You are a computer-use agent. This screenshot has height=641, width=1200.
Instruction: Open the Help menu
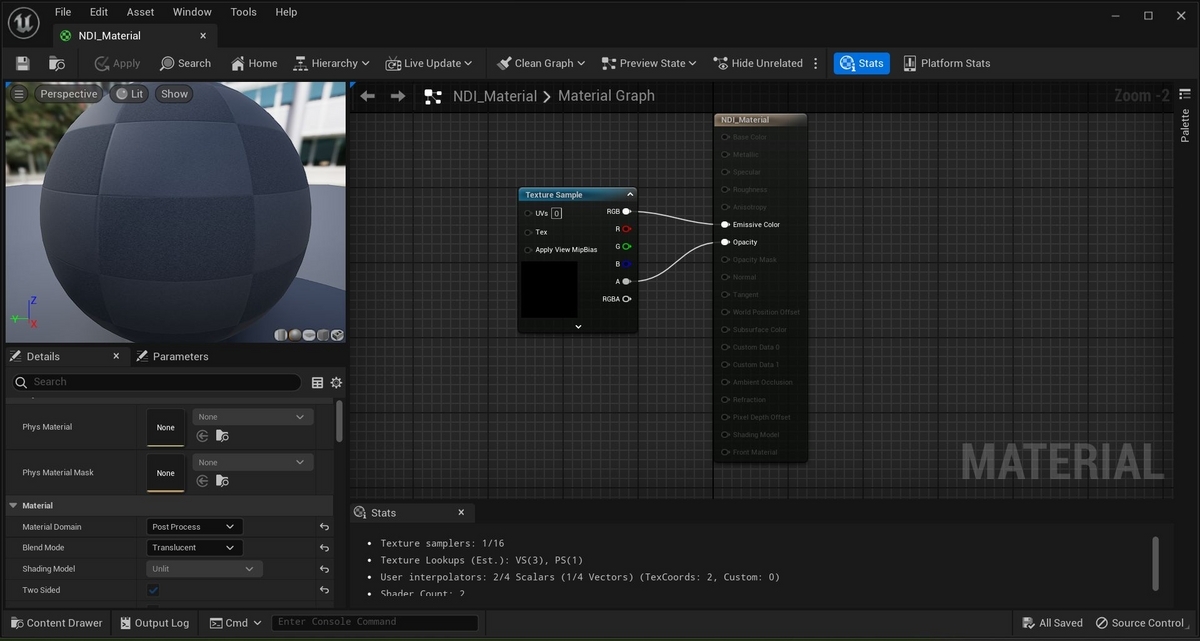286,12
